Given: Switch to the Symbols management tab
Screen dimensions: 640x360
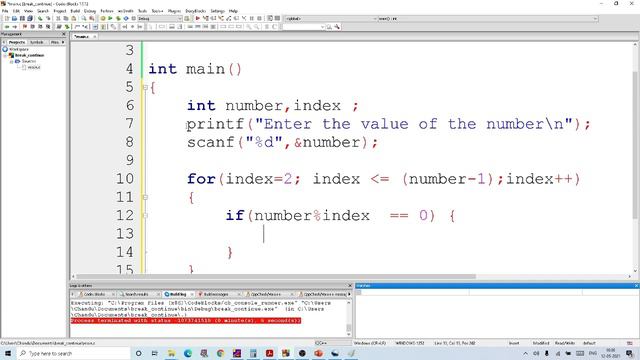Looking at the screenshot, I should click(x=36, y=42).
